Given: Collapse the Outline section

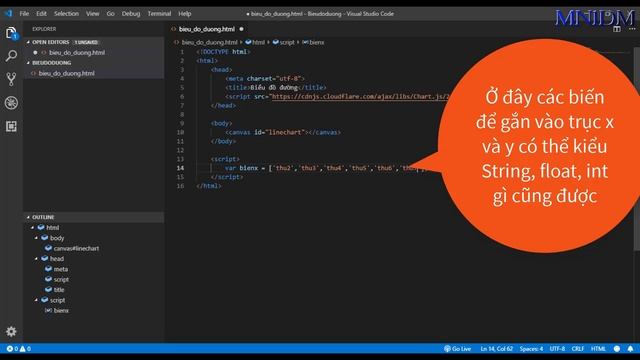Looking at the screenshot, I should tap(28, 217).
